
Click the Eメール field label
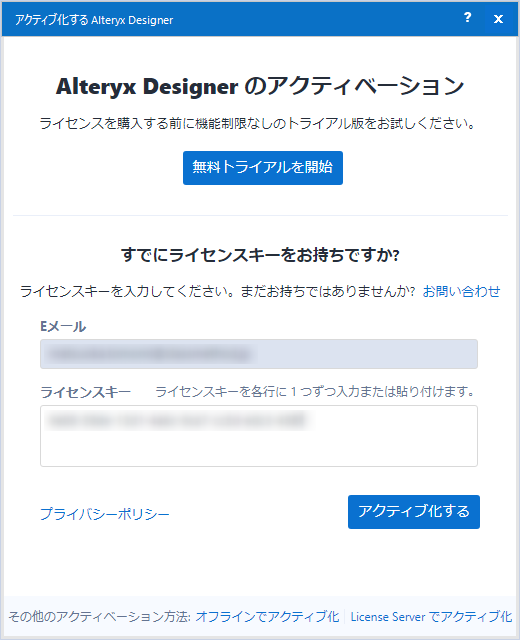pyautogui.click(x=63, y=327)
